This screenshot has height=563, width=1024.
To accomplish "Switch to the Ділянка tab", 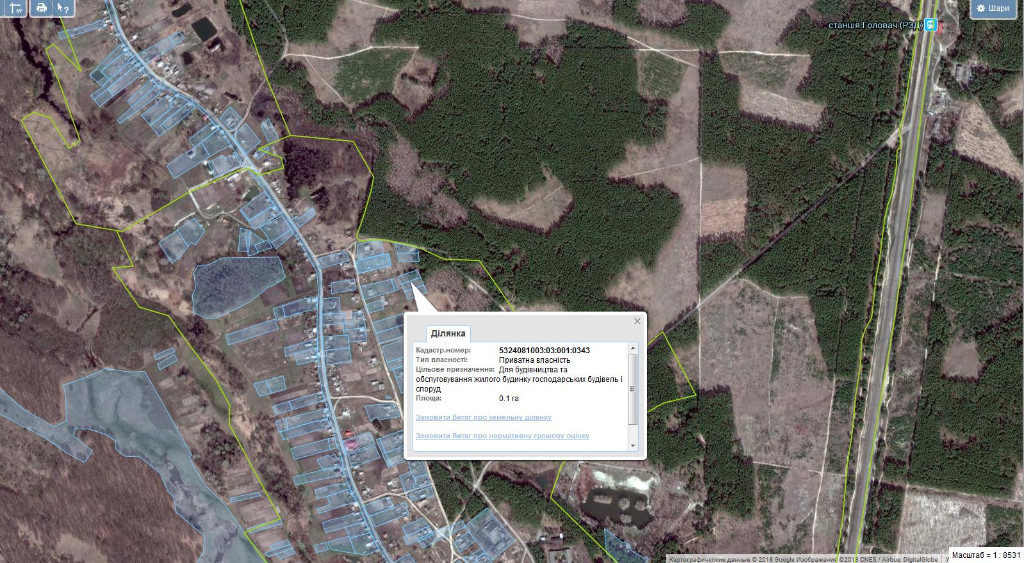I will [x=447, y=333].
